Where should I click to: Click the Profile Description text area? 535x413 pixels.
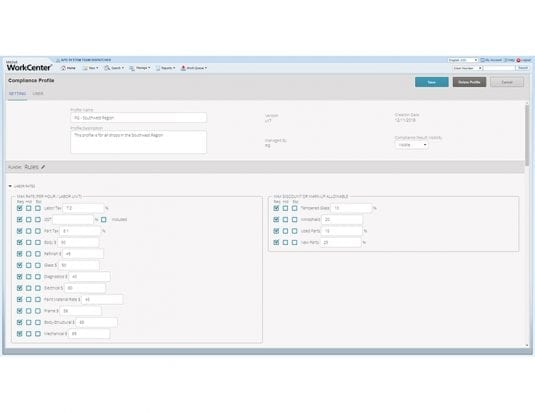pos(138,142)
